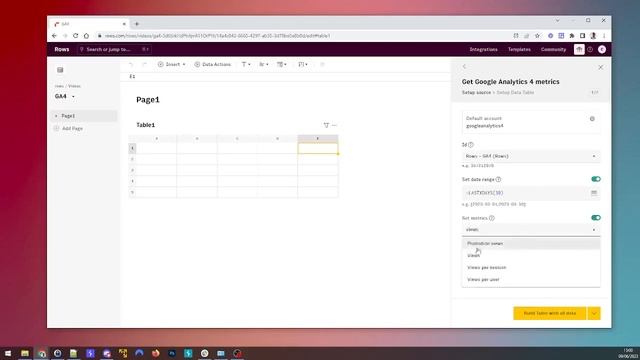The height and width of the screenshot is (360, 640).
Task: Click the Id help icon
Action: pos(471,145)
